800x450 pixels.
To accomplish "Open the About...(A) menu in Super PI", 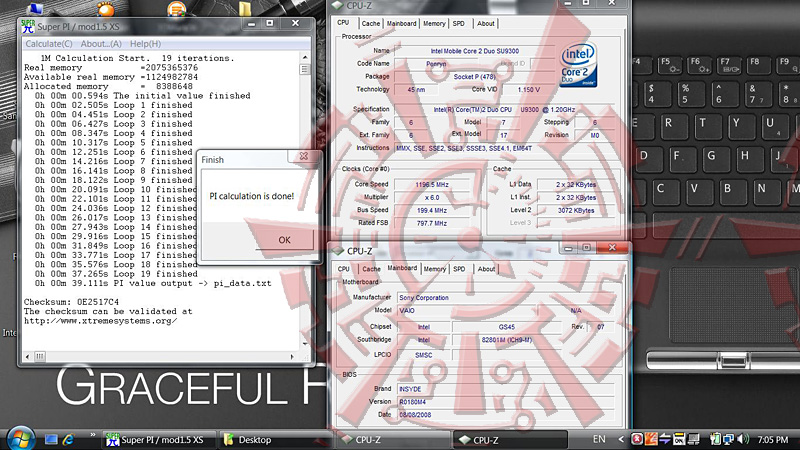I will [x=101, y=44].
